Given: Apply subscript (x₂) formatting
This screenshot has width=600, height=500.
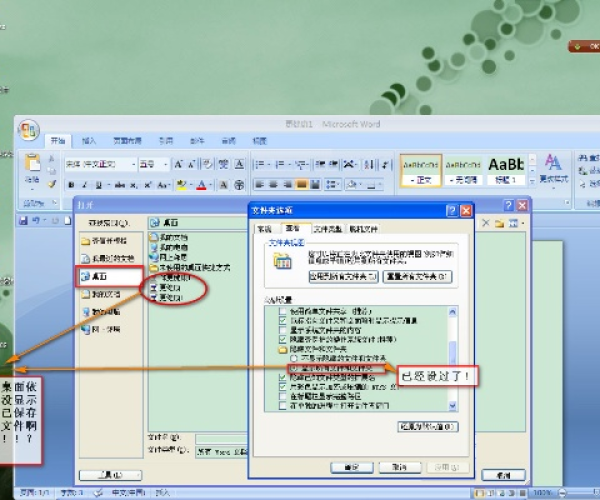Looking at the screenshot, I should pyautogui.click(x=134, y=185).
